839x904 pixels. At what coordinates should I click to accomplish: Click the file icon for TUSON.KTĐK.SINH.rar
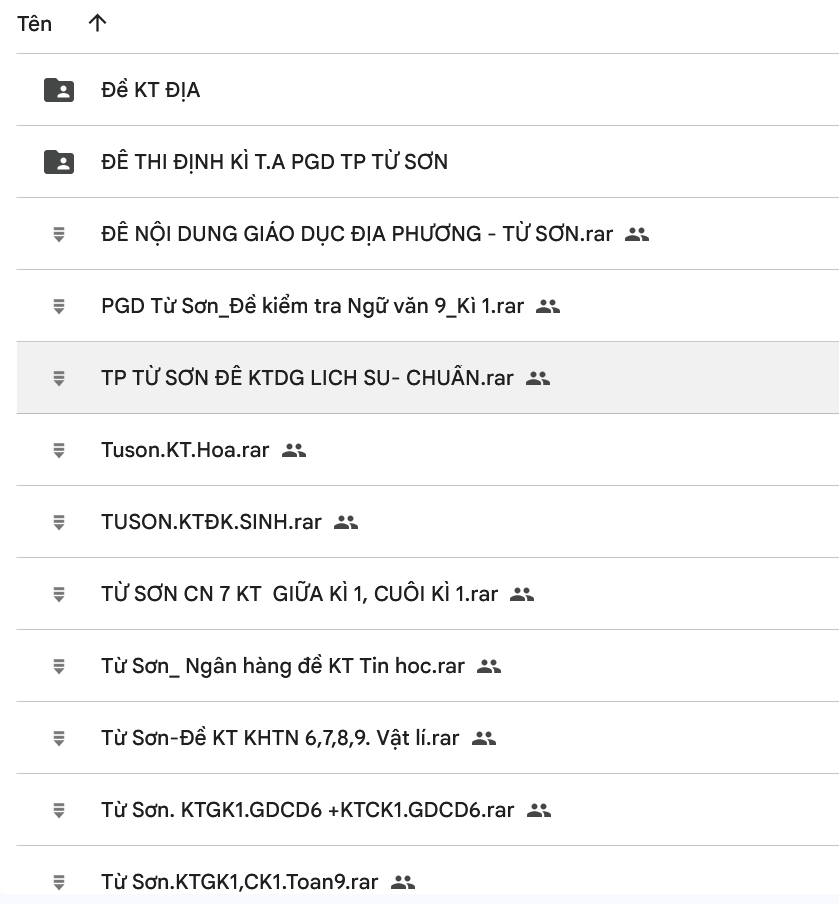(59, 522)
